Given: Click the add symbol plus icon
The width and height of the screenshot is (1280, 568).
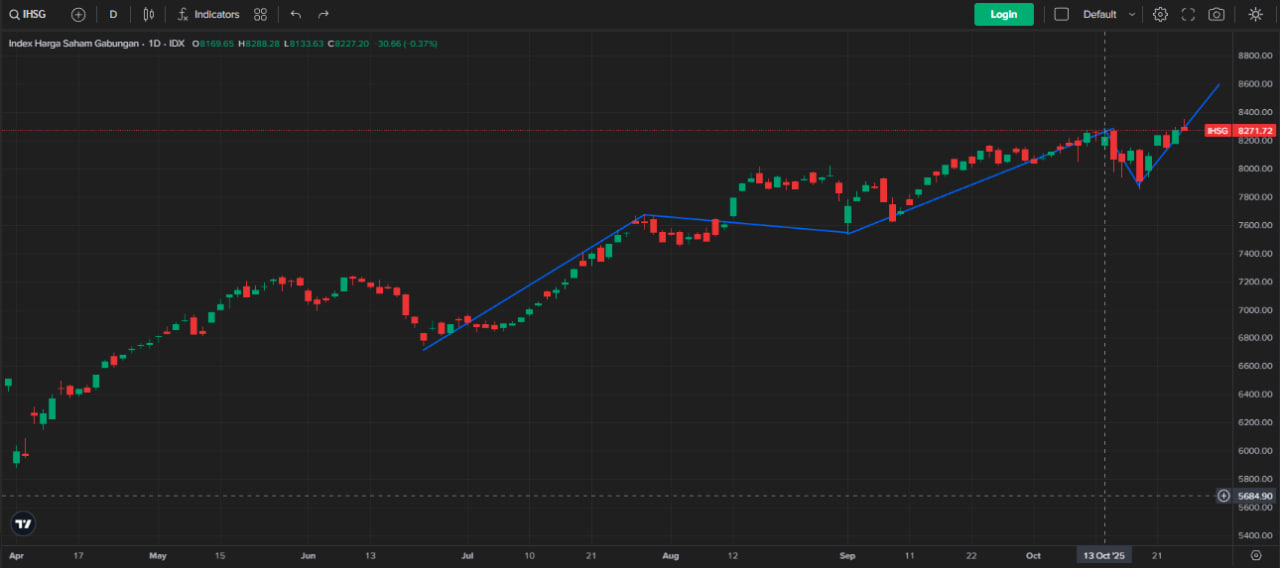Looking at the screenshot, I should 78,14.
